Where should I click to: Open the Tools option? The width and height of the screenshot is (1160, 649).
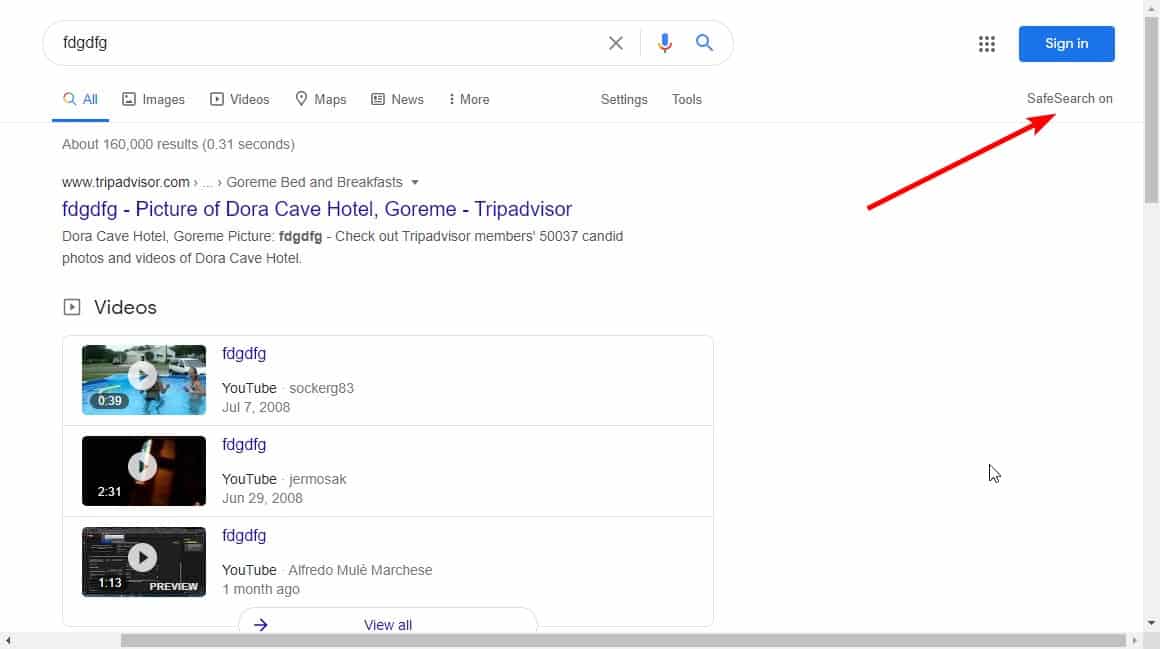(x=687, y=99)
